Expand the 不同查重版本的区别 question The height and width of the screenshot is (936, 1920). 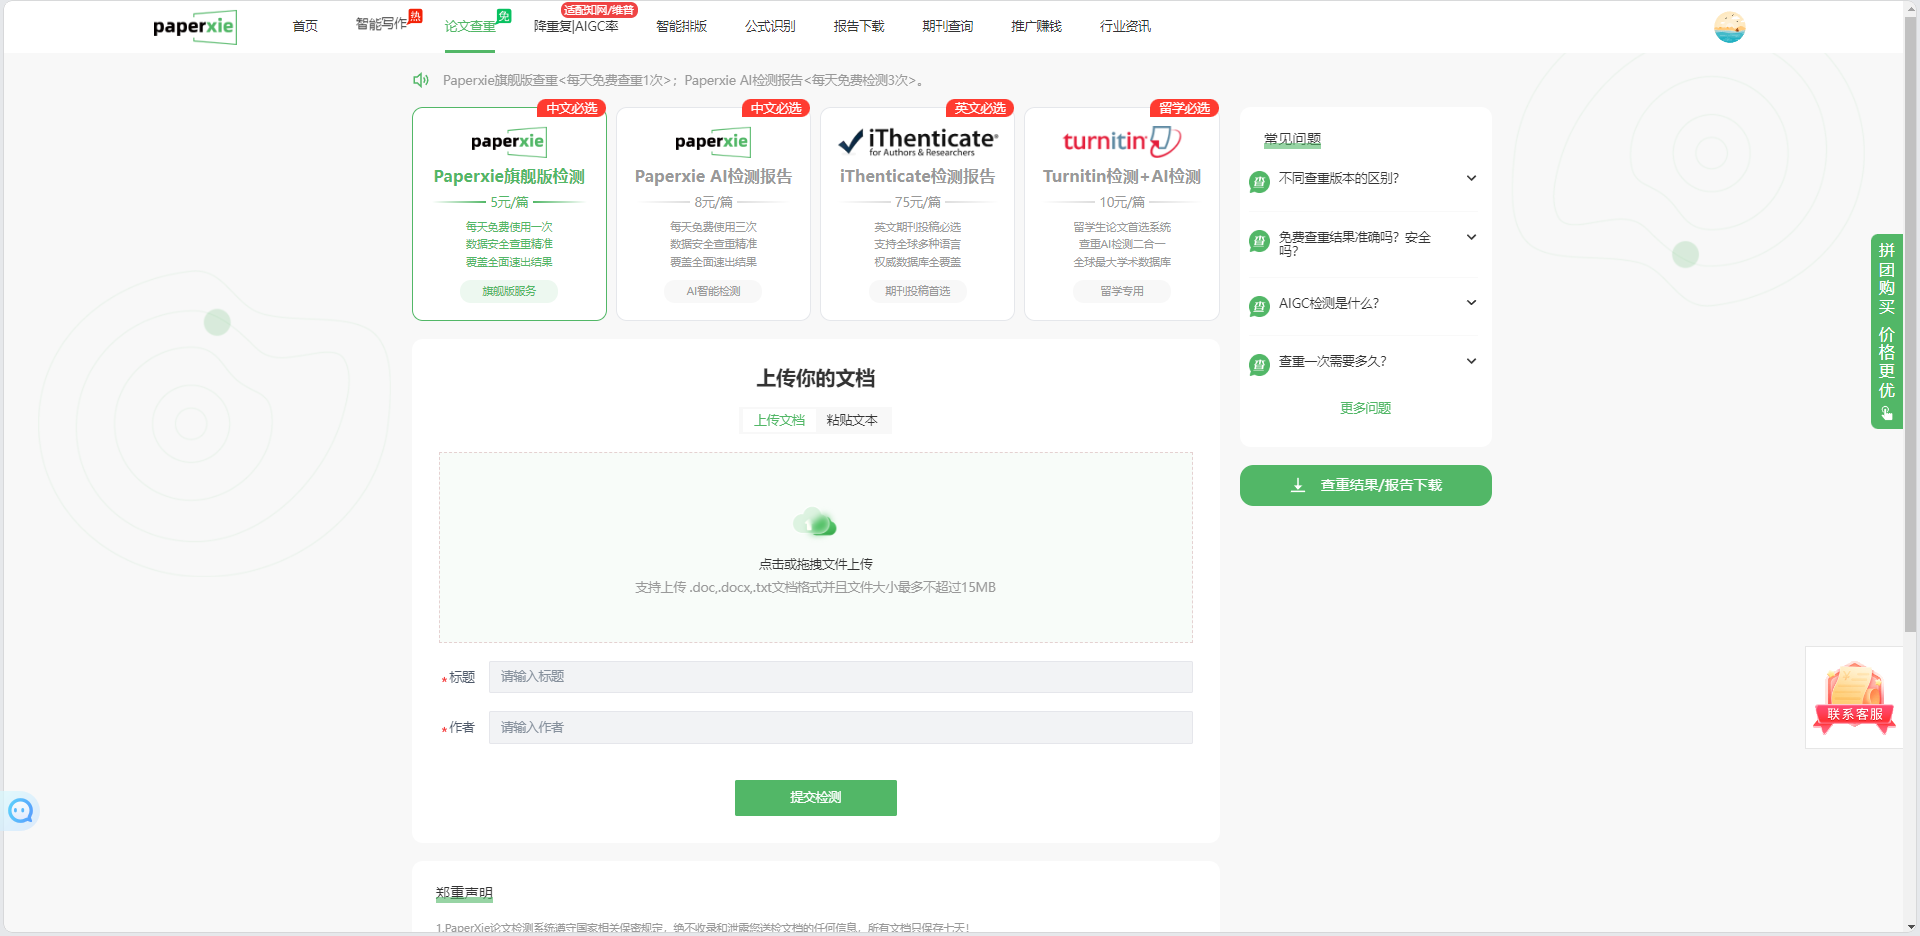pos(1365,179)
